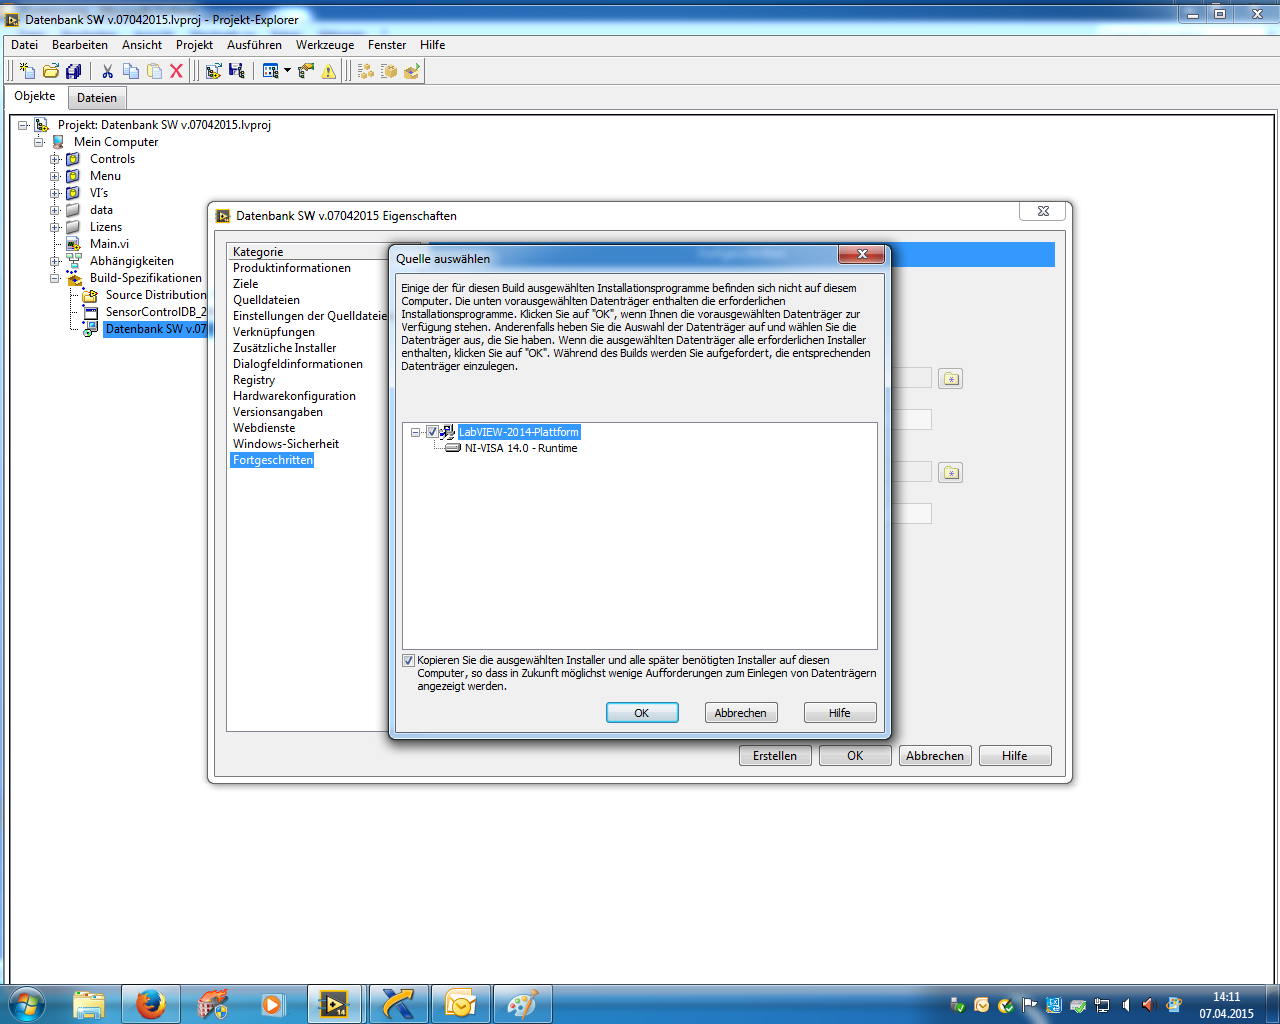The height and width of the screenshot is (1024, 1280).
Task: Click the Build-Spezifikationen package icon
Action: 73,278
